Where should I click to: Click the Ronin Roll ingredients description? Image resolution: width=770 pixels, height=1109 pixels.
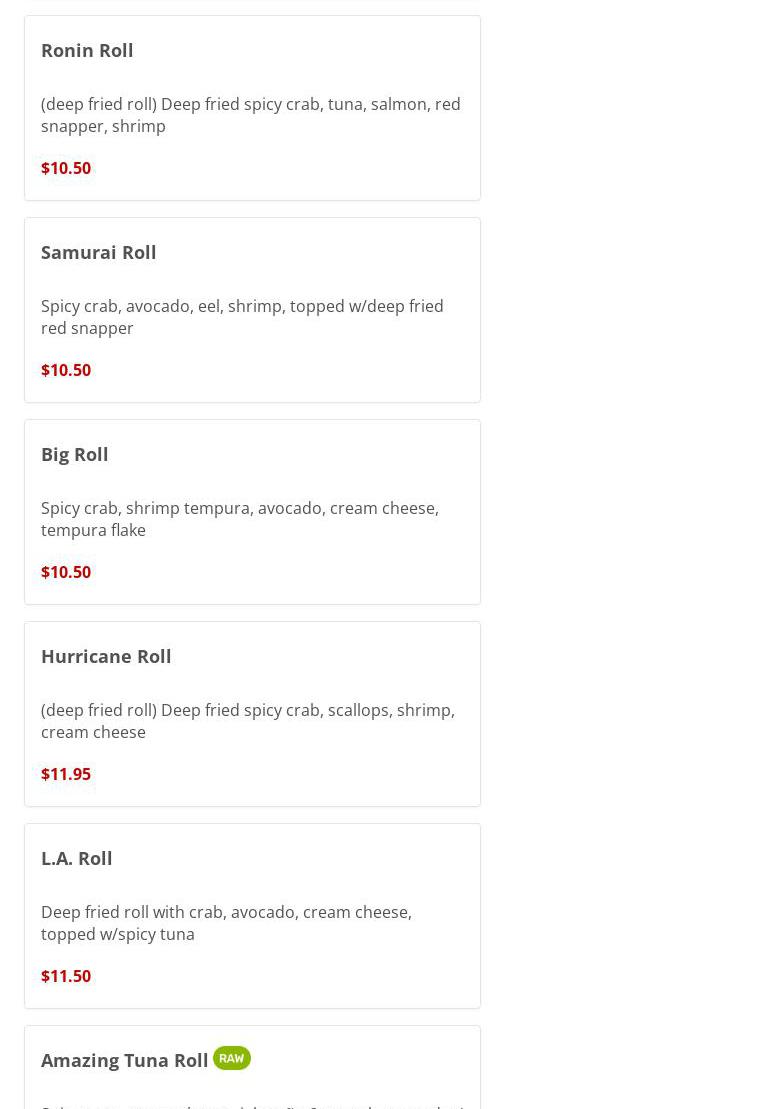tap(250, 115)
